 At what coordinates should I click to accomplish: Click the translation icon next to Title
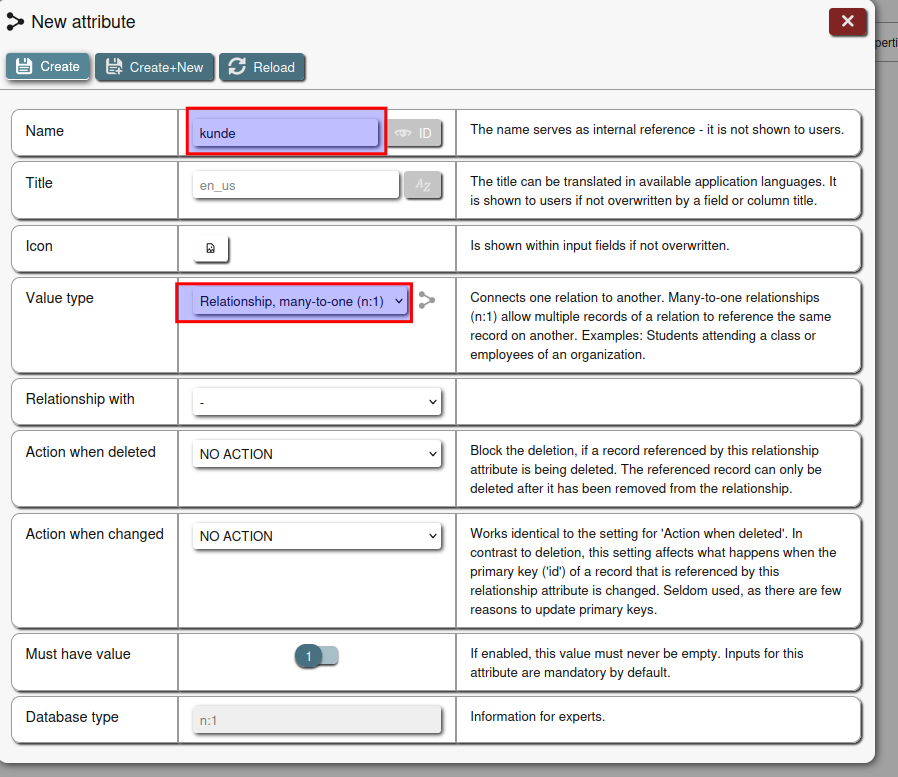[x=423, y=185]
